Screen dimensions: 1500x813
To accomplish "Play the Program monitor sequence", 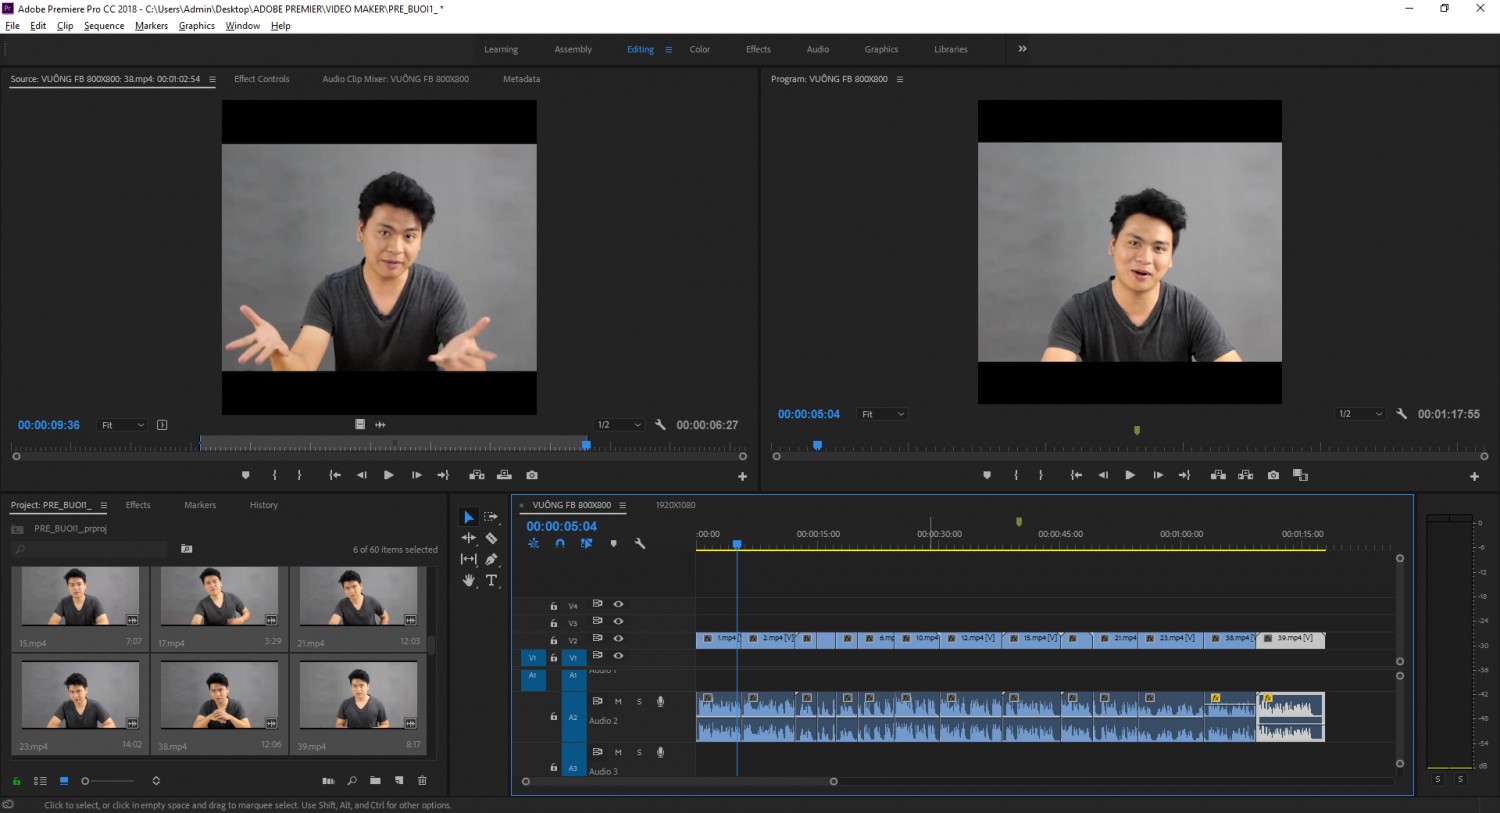I will pos(1130,475).
